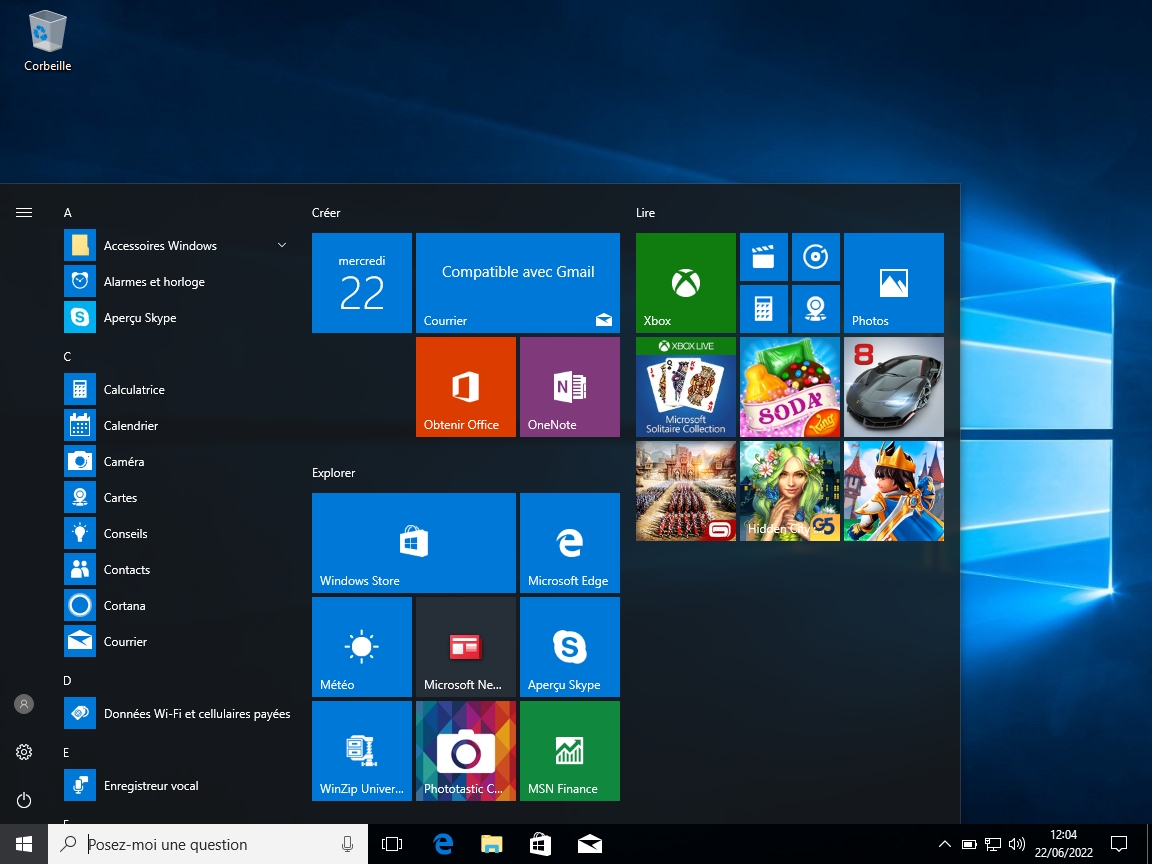Screen dimensions: 1152x864
Task: Launch Edge from the taskbar
Action: tap(443, 844)
